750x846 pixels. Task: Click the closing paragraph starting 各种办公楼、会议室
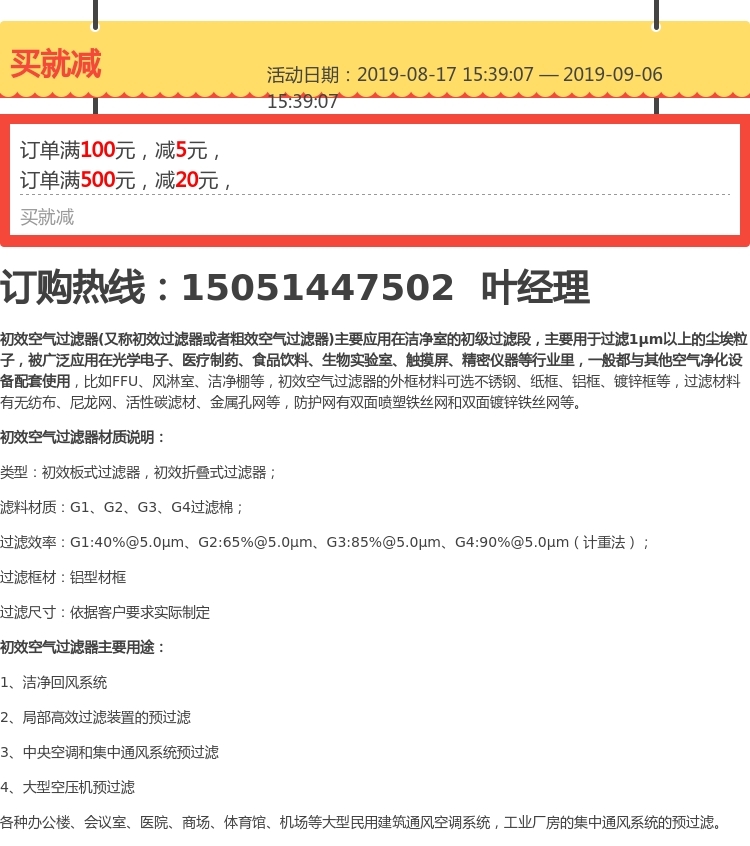(x=361, y=822)
